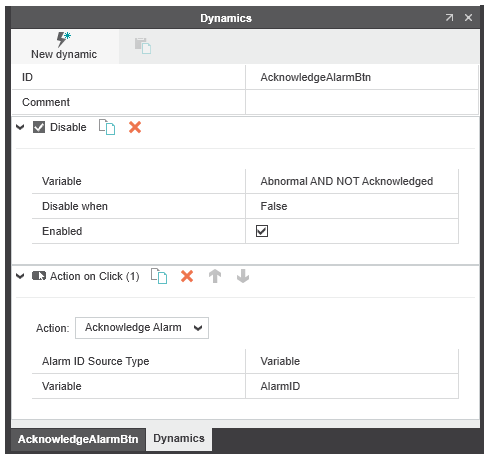Screen dimensions: 489x459
Task: Copy the Disable dynamic
Action: [x=107, y=127]
